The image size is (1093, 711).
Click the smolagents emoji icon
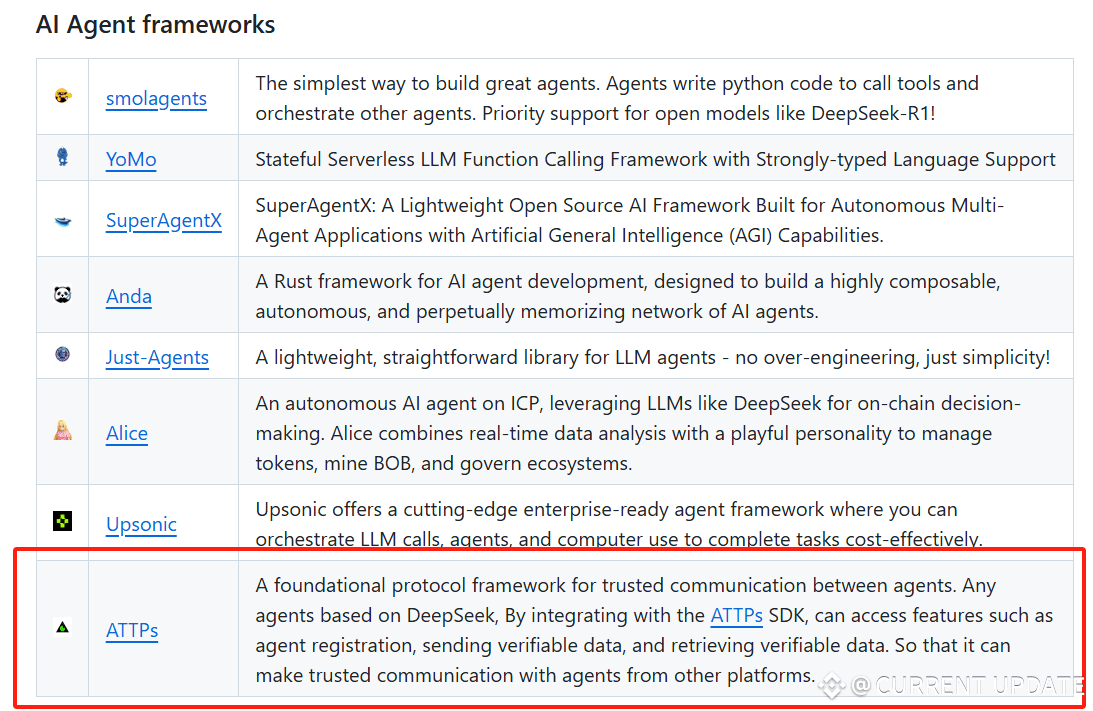[63, 96]
